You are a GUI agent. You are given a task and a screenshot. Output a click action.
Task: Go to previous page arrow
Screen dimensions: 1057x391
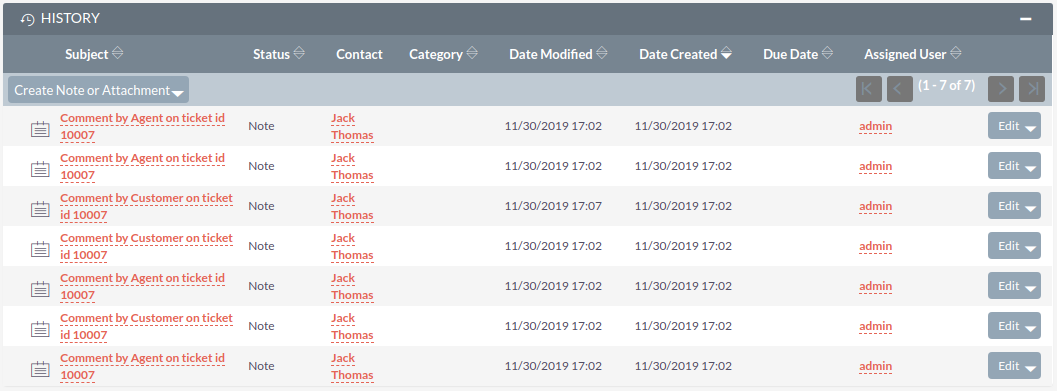tap(900, 89)
